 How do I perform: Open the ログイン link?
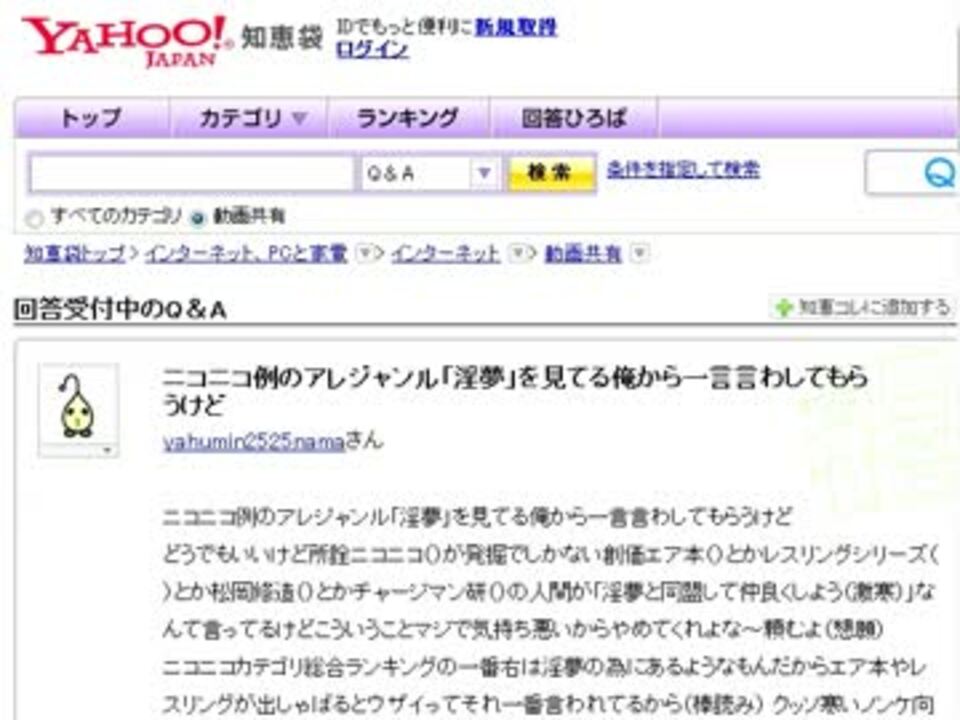pos(372,50)
